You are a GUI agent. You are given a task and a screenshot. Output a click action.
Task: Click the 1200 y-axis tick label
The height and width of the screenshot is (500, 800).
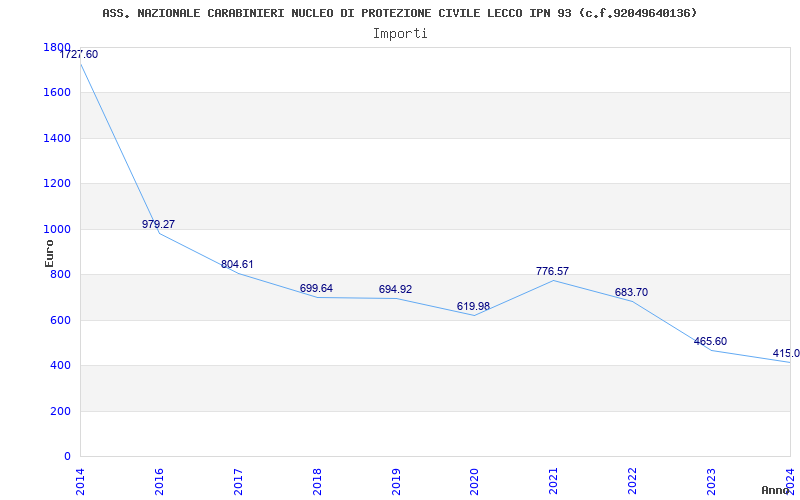point(57,184)
